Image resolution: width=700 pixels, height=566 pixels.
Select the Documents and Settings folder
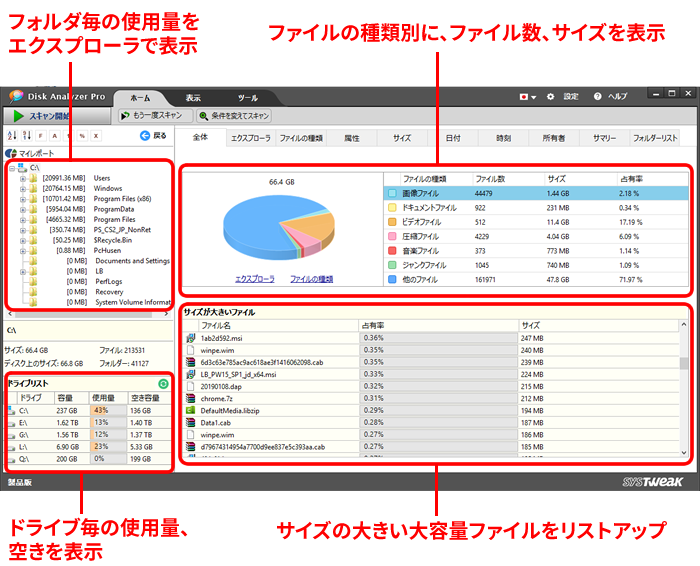132,261
